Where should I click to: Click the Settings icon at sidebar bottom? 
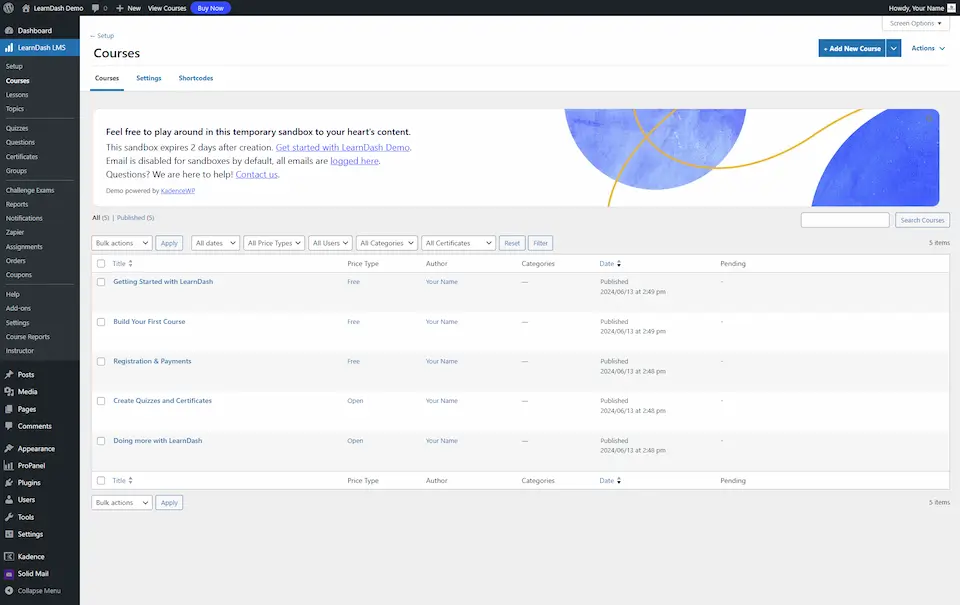9,534
